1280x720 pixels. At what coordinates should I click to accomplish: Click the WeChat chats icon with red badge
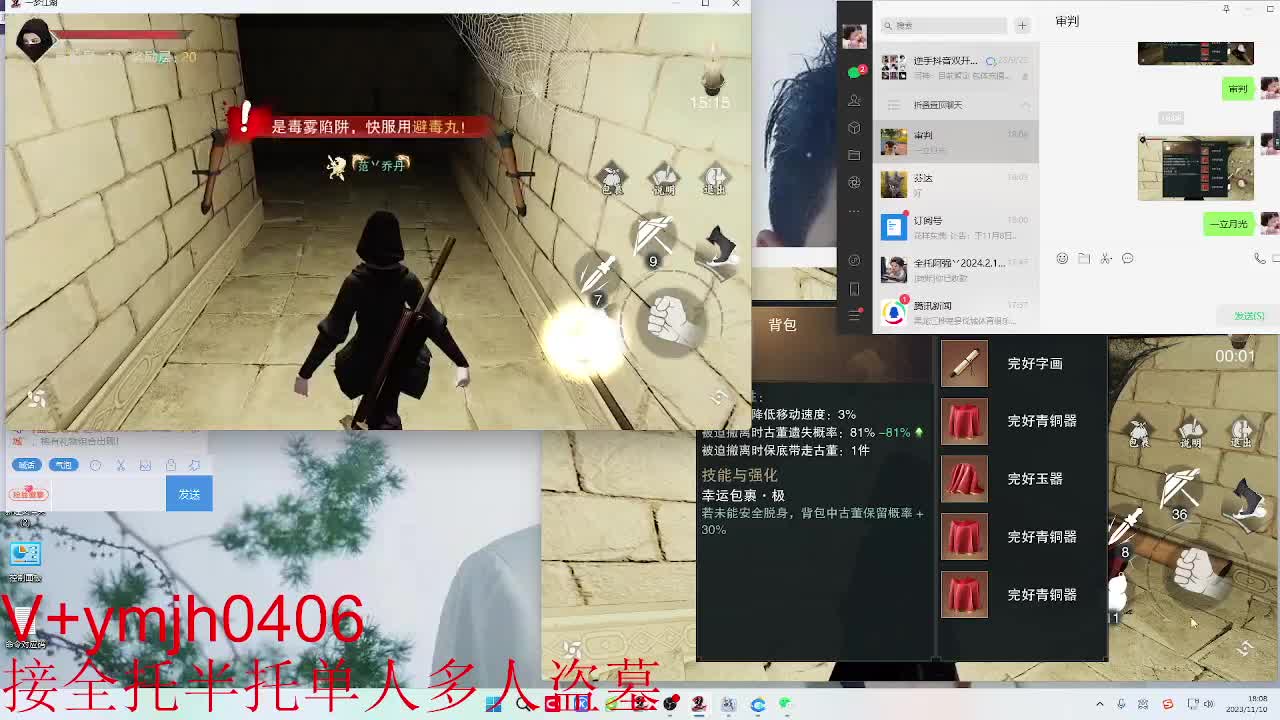coord(855,72)
